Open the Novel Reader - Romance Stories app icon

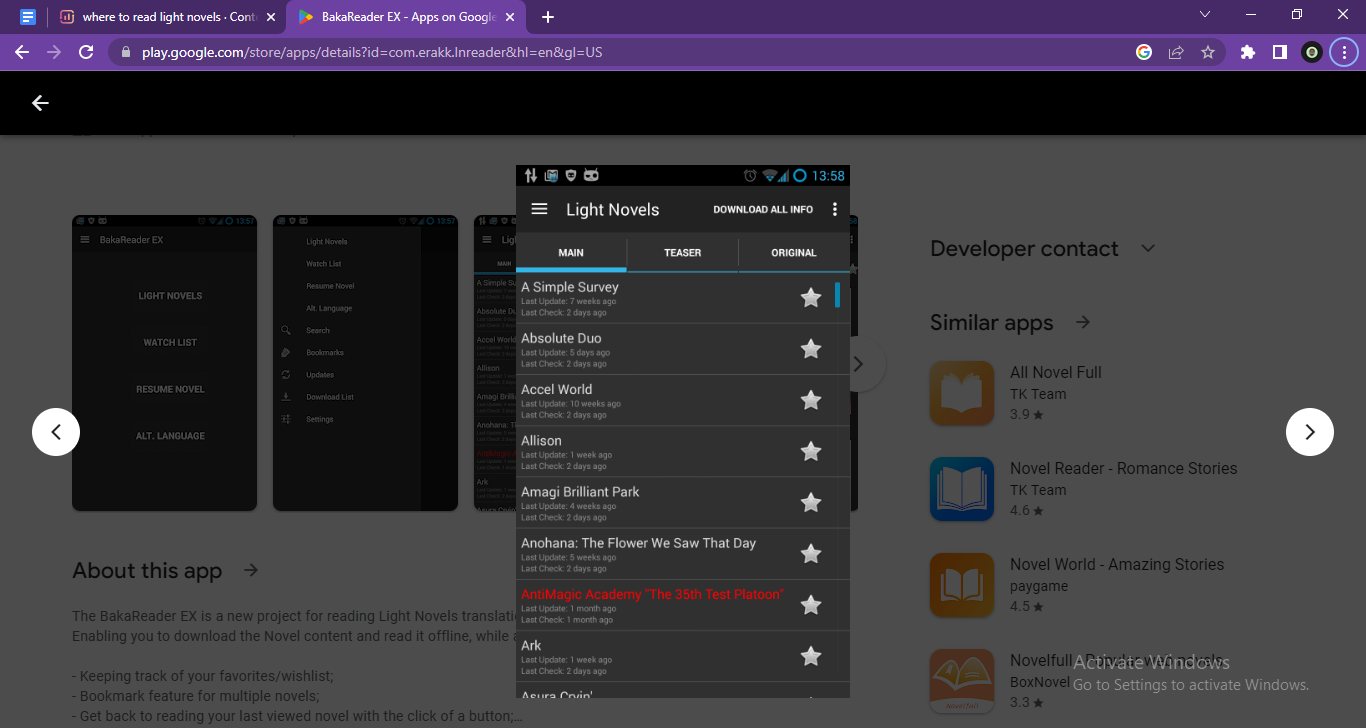coord(962,489)
